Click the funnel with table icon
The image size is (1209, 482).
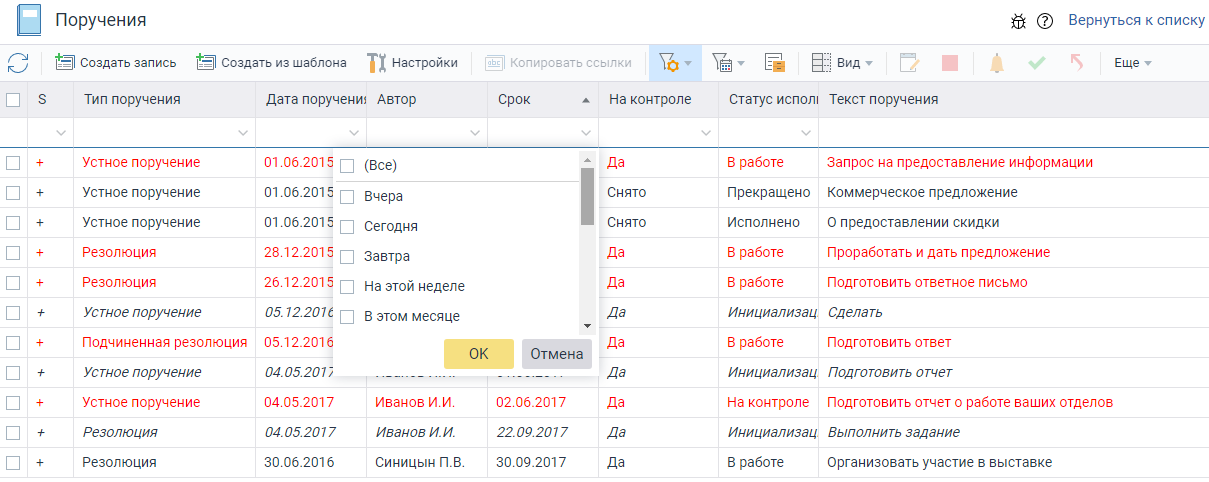[723, 63]
